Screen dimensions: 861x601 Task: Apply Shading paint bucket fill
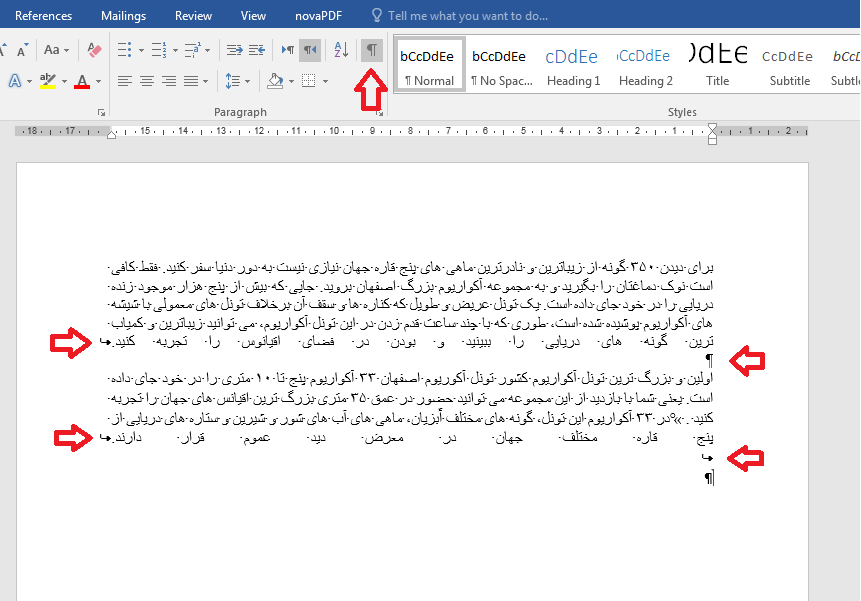[x=275, y=81]
